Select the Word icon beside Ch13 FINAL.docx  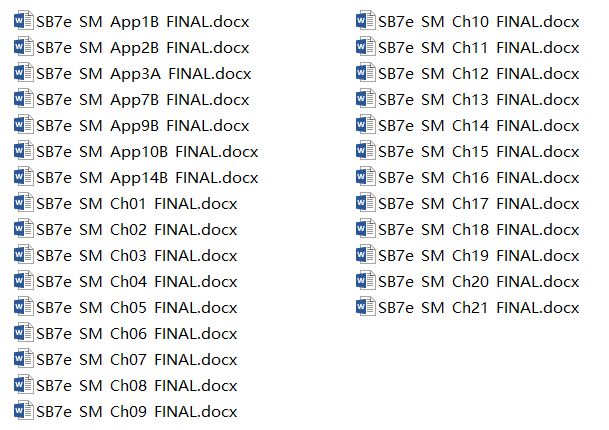pyautogui.click(x=365, y=99)
